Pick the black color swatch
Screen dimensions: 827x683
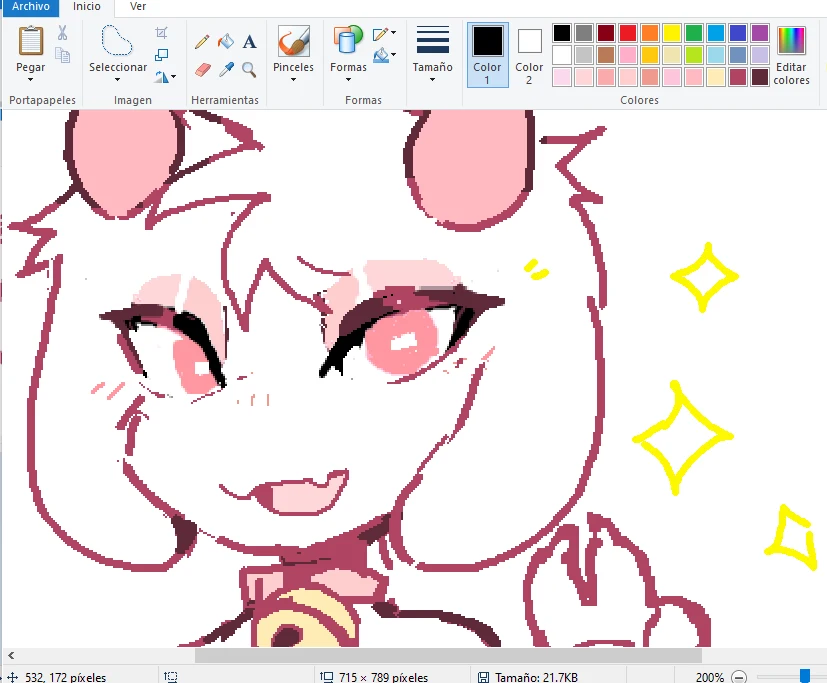click(562, 33)
